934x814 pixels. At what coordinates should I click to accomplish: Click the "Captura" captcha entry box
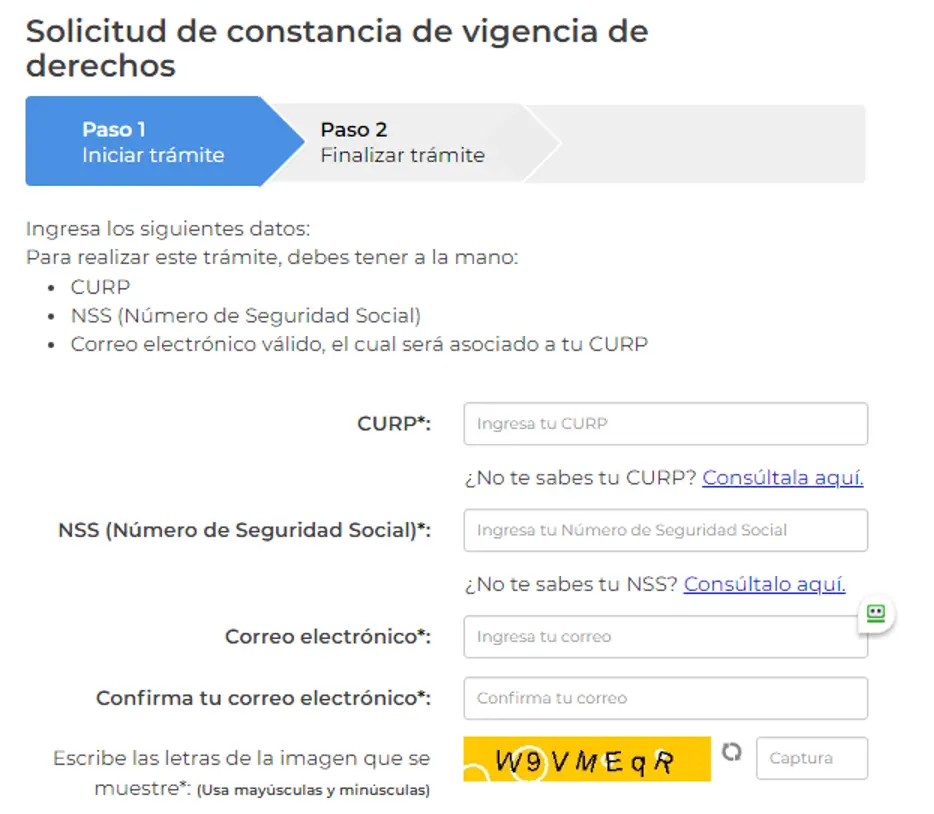[x=811, y=758]
